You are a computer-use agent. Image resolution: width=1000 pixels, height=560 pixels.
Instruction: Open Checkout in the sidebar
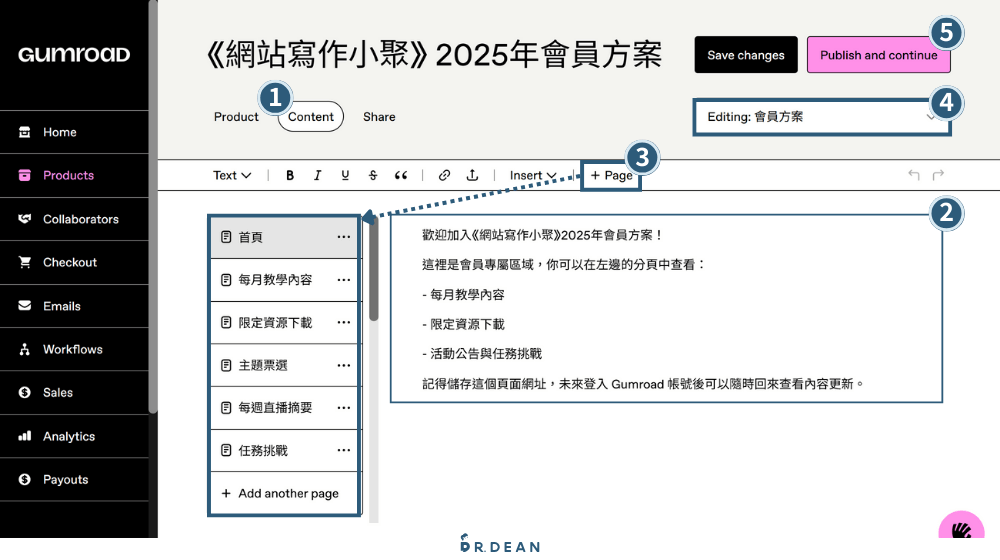(74, 262)
